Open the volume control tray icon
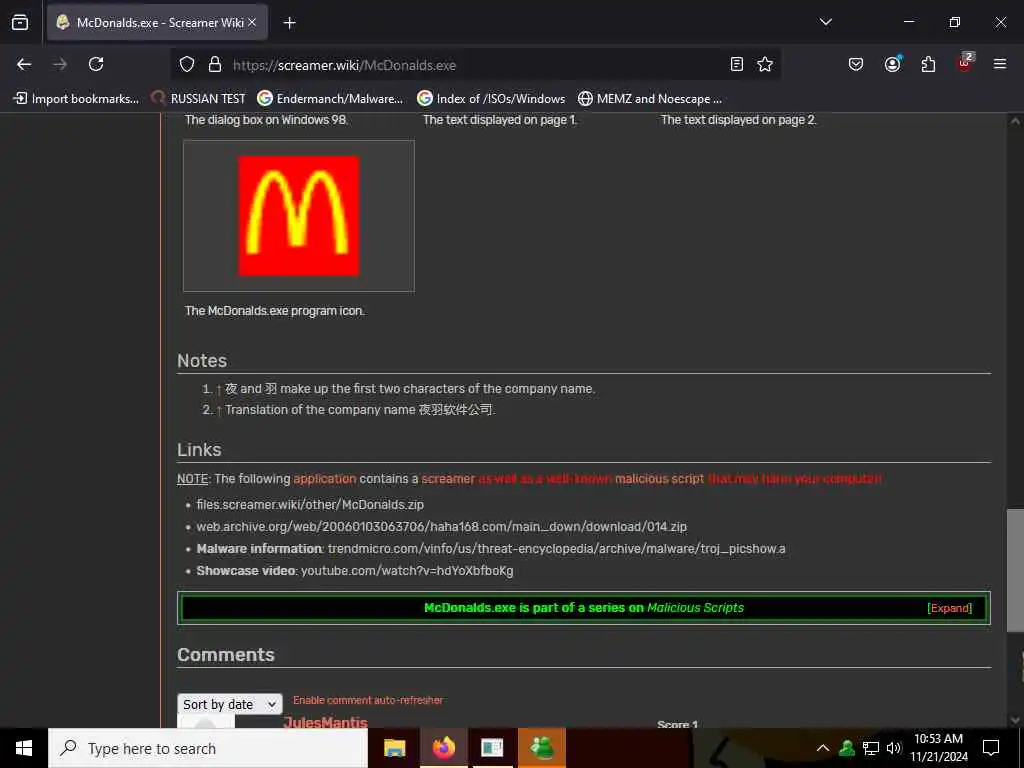The image size is (1024, 768). pos(893,748)
